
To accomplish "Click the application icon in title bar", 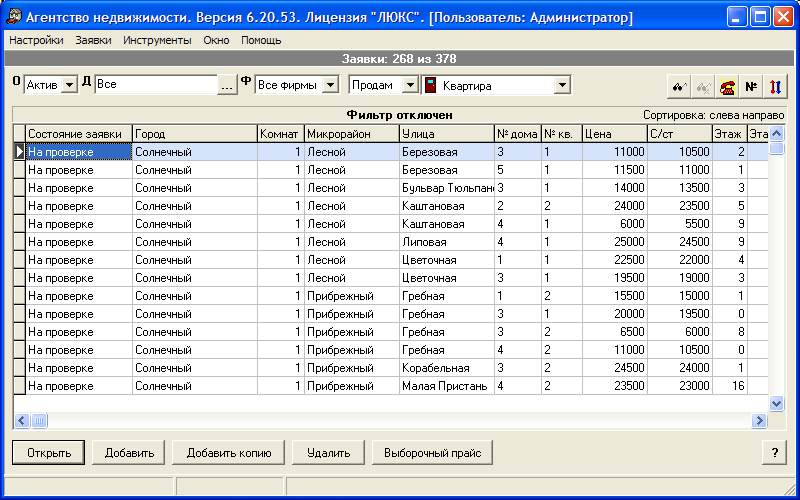I will pos(14,17).
